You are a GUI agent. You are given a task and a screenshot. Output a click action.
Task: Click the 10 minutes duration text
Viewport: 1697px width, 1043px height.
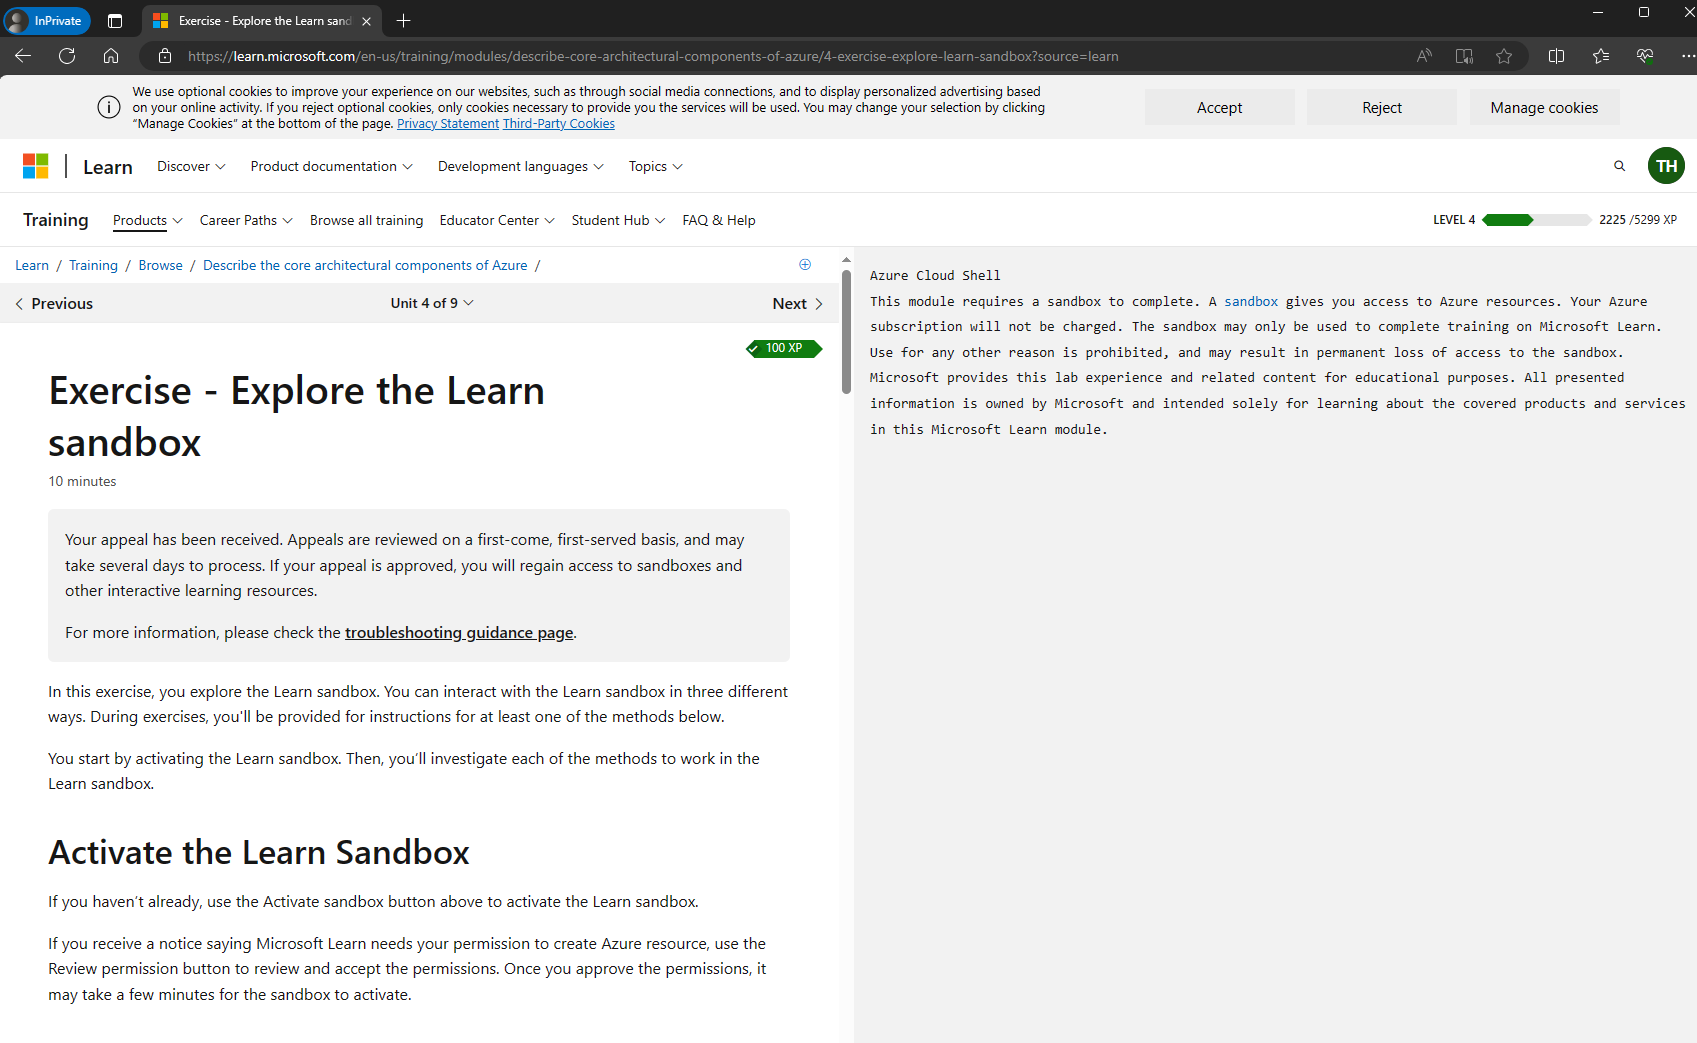[x=82, y=482]
